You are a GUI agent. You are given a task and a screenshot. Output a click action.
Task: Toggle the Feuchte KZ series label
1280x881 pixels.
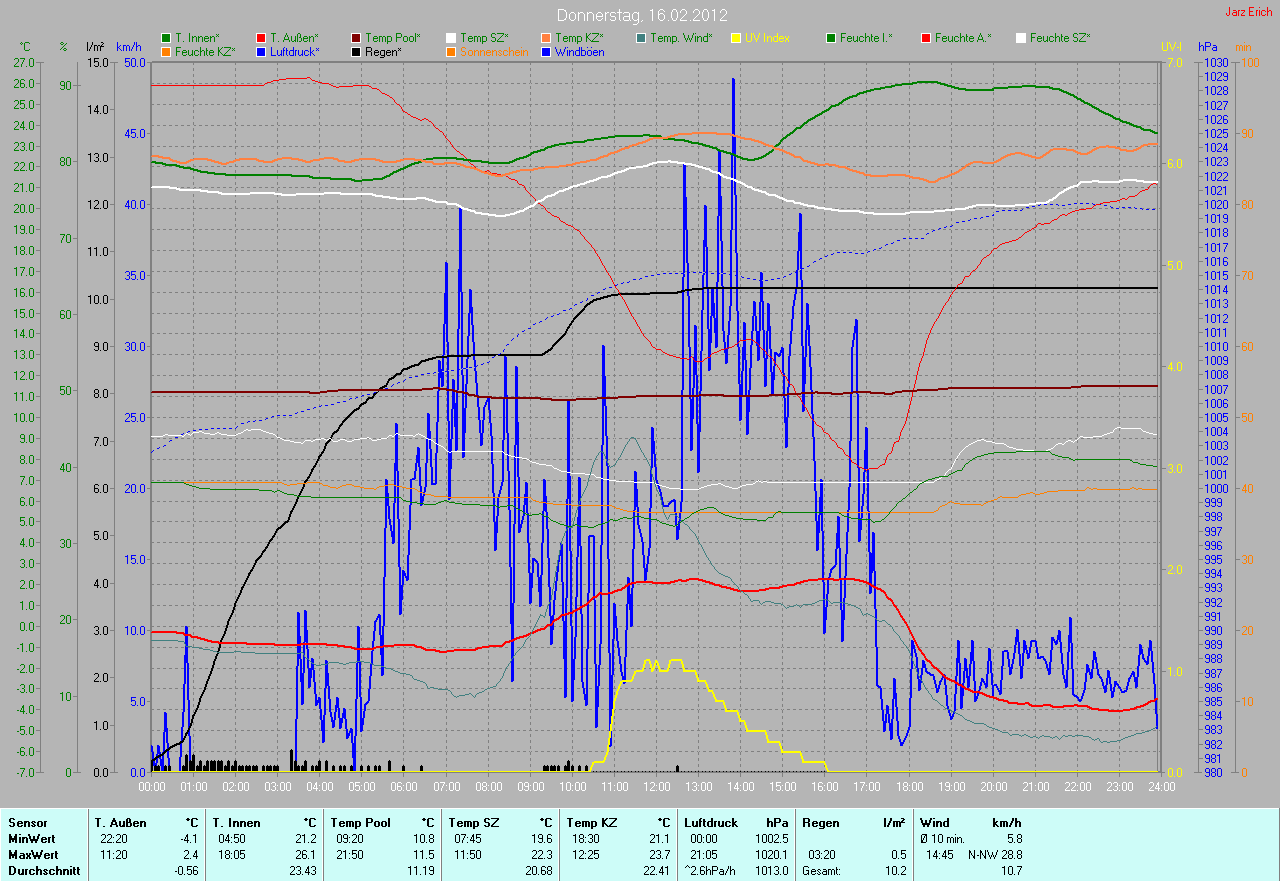205,51
